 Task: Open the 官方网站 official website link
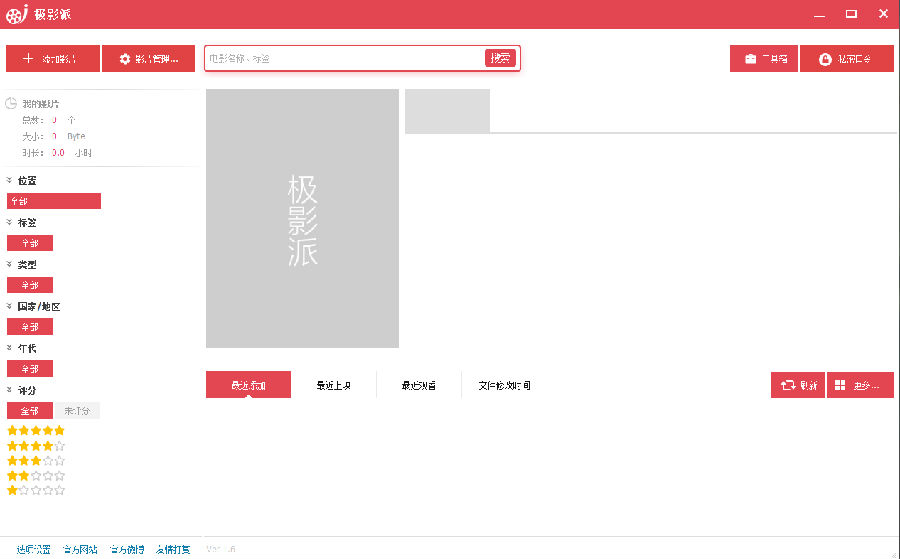pos(80,549)
